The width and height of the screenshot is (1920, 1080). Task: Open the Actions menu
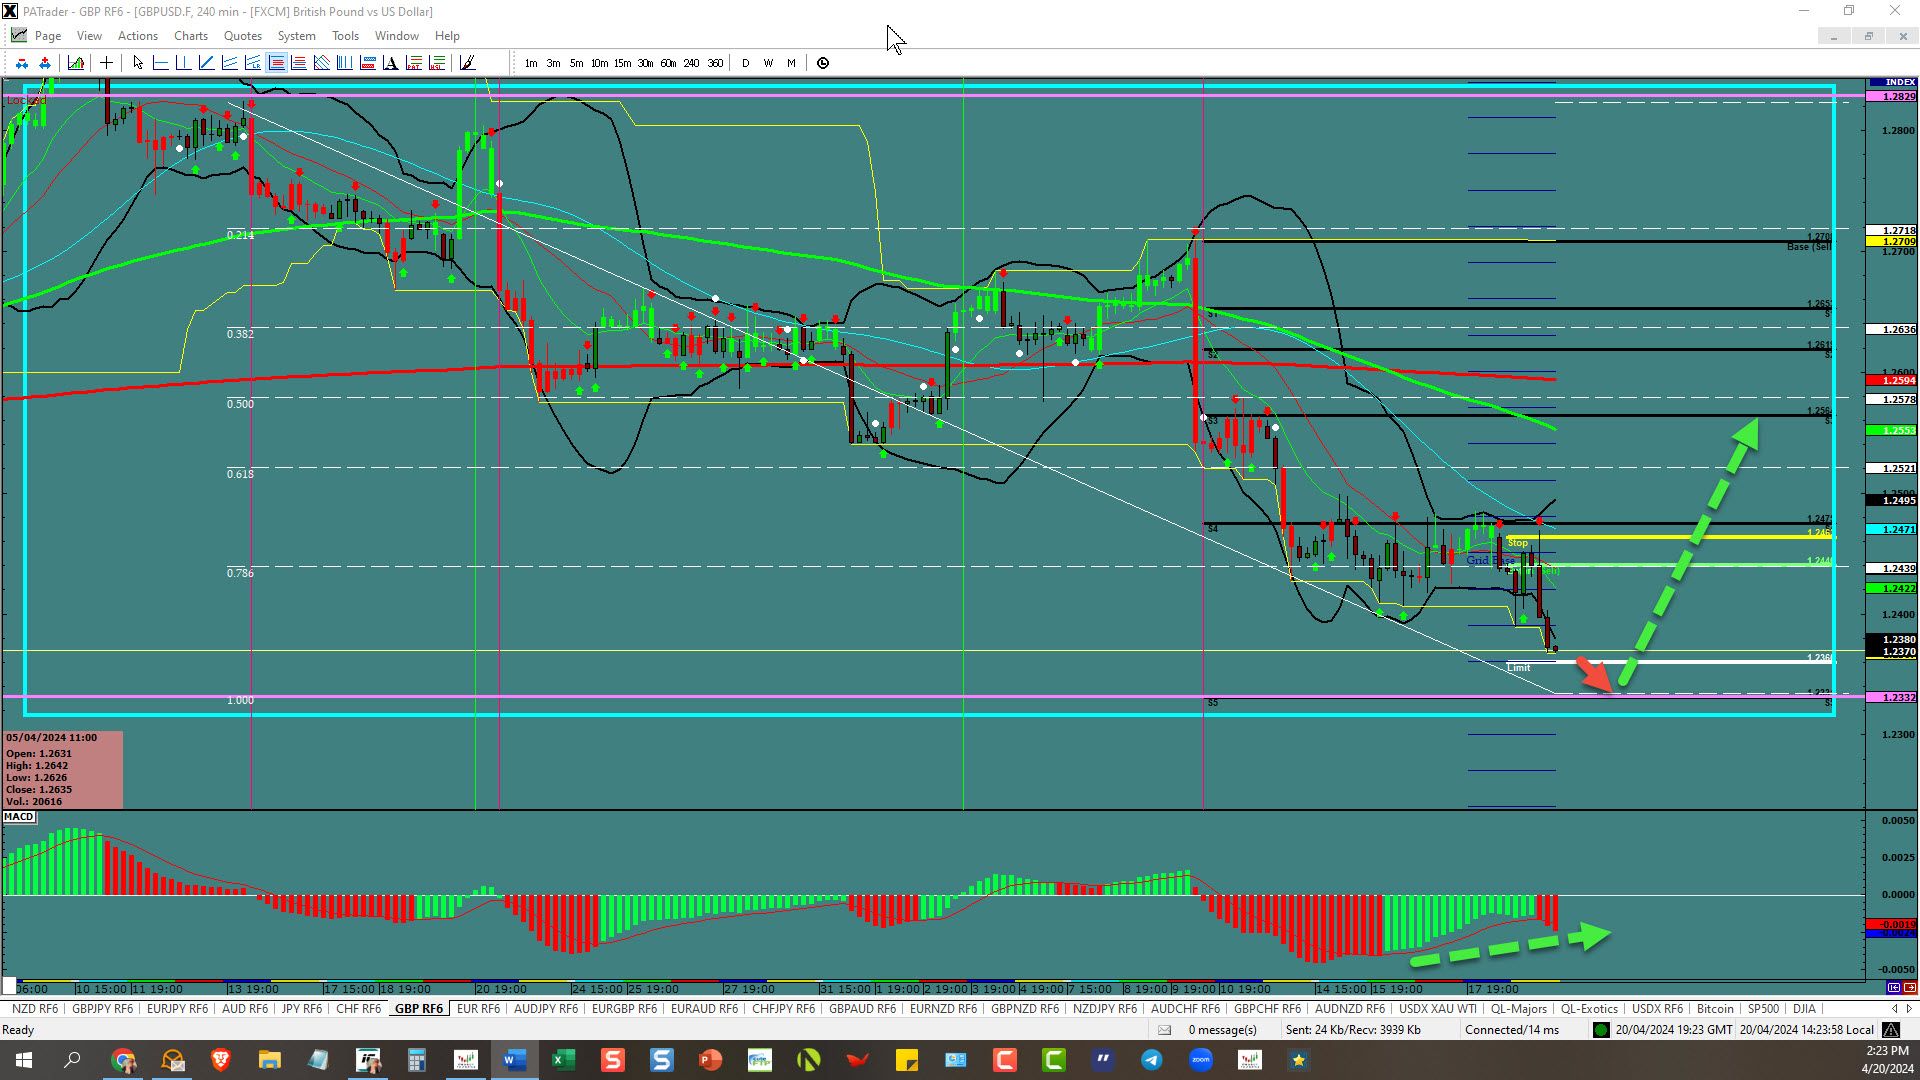click(138, 36)
